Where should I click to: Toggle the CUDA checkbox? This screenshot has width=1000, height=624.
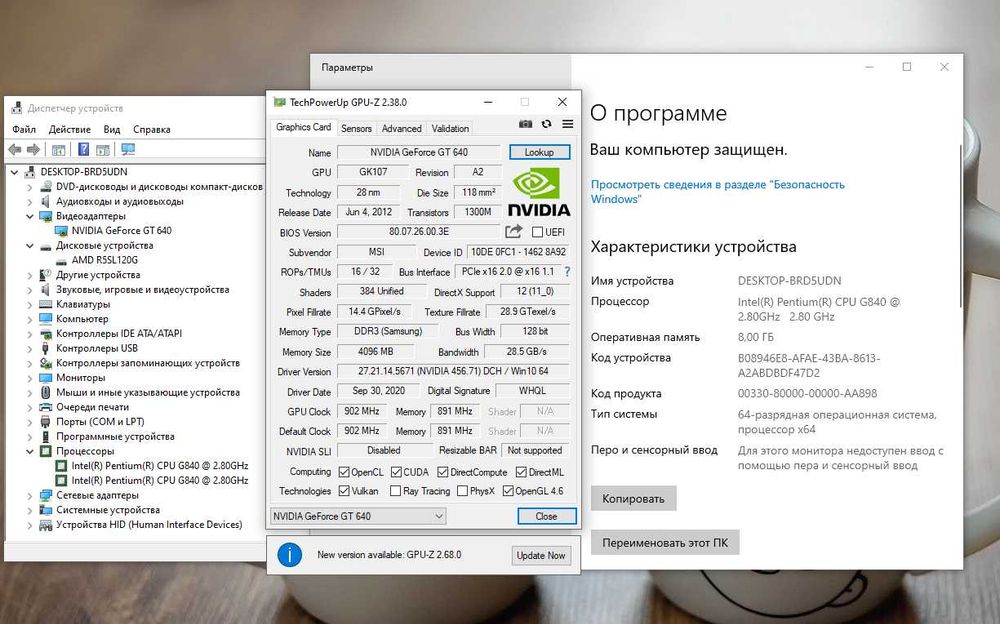pos(397,472)
